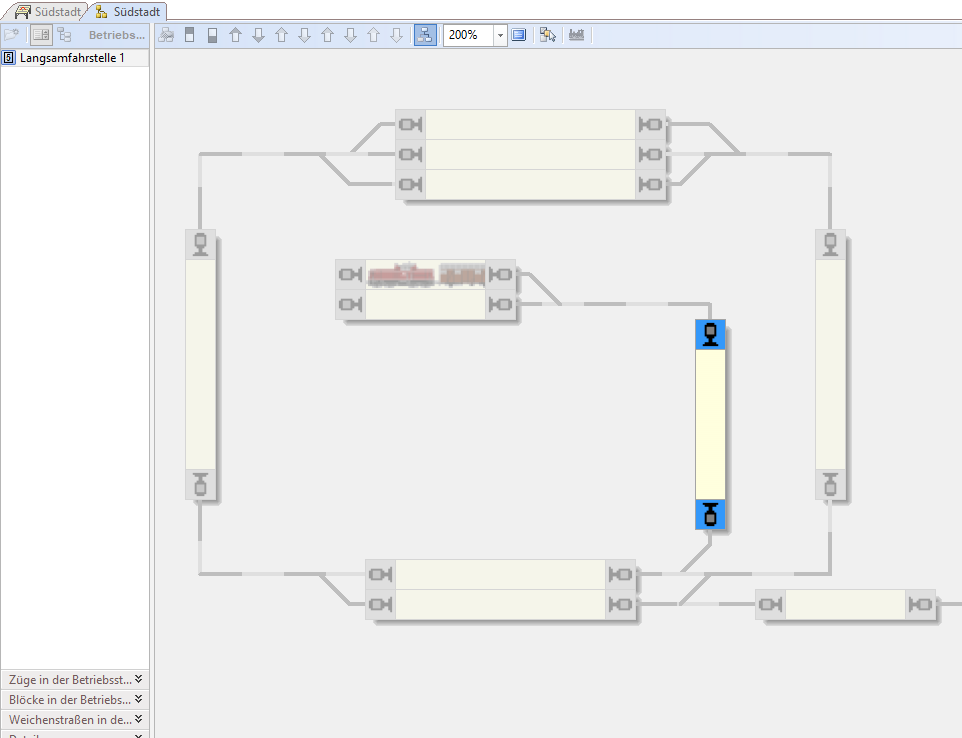Select 'Langsamfahrstelle 1' in the list
This screenshot has height=738, width=962.
click(x=72, y=58)
